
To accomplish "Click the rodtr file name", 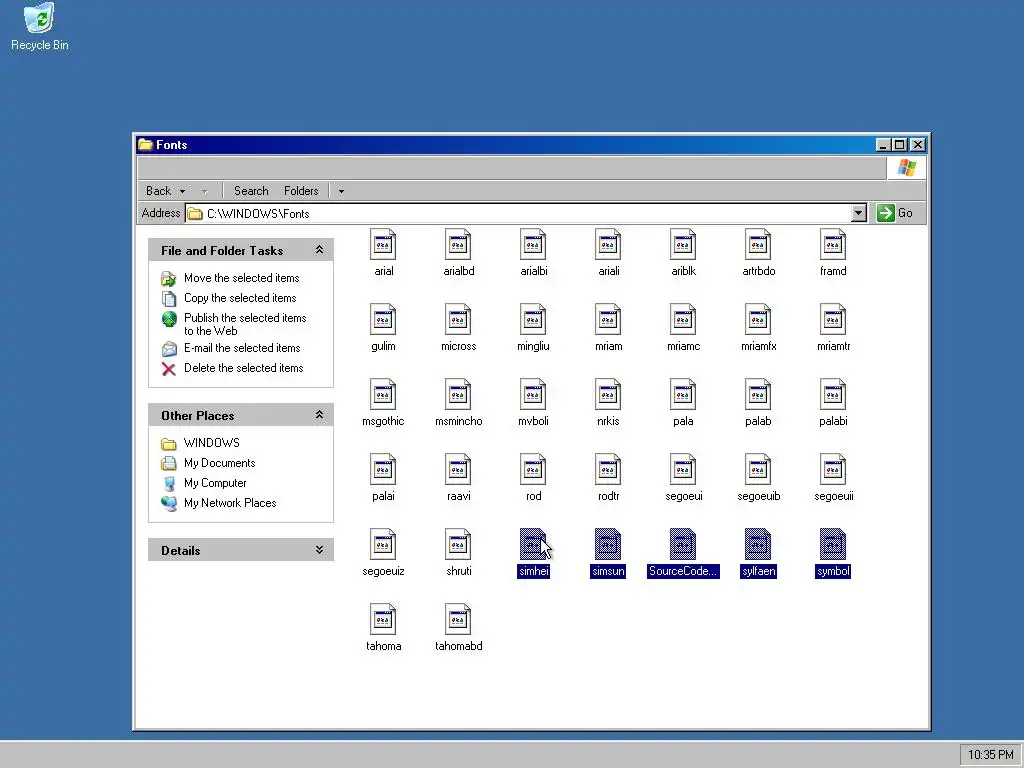I will (x=608, y=496).
